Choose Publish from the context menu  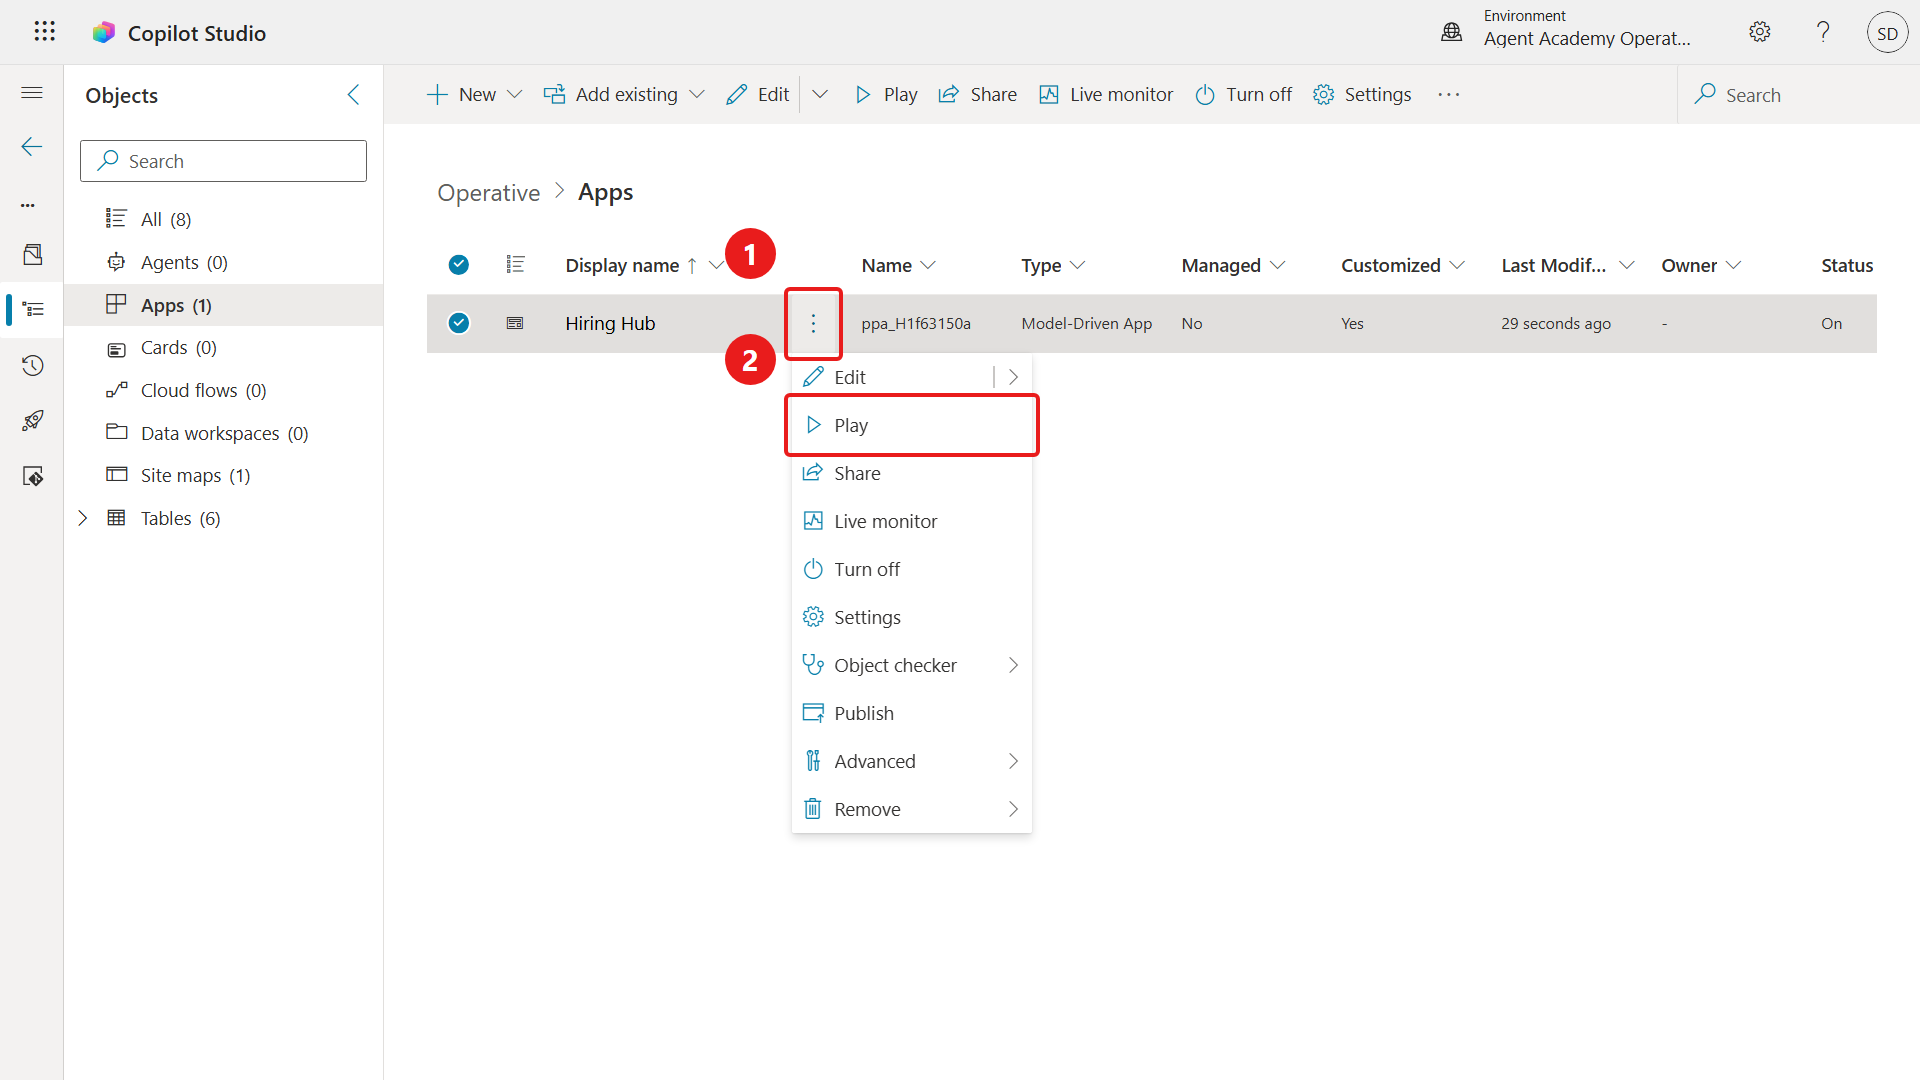(912, 713)
